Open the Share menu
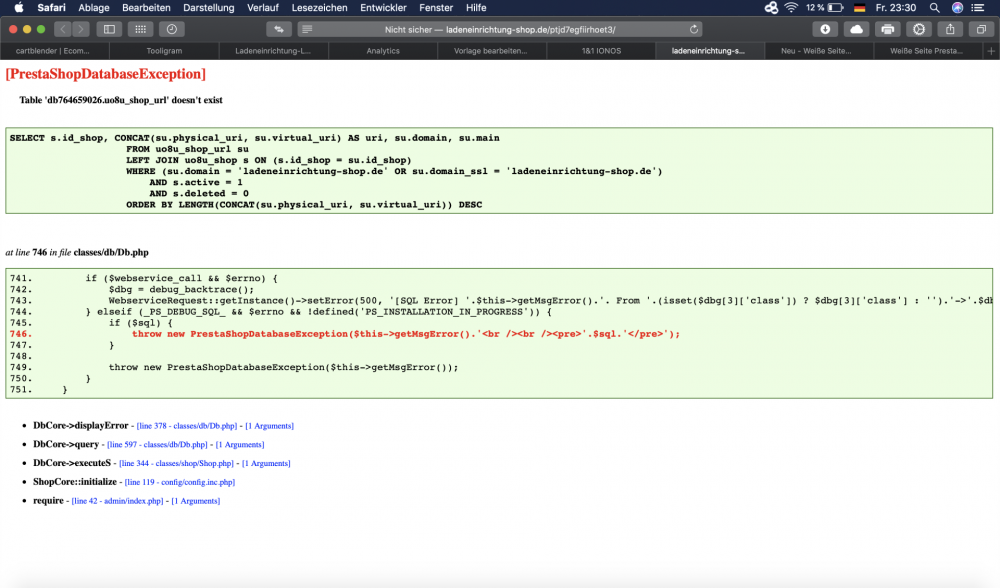 click(951, 29)
